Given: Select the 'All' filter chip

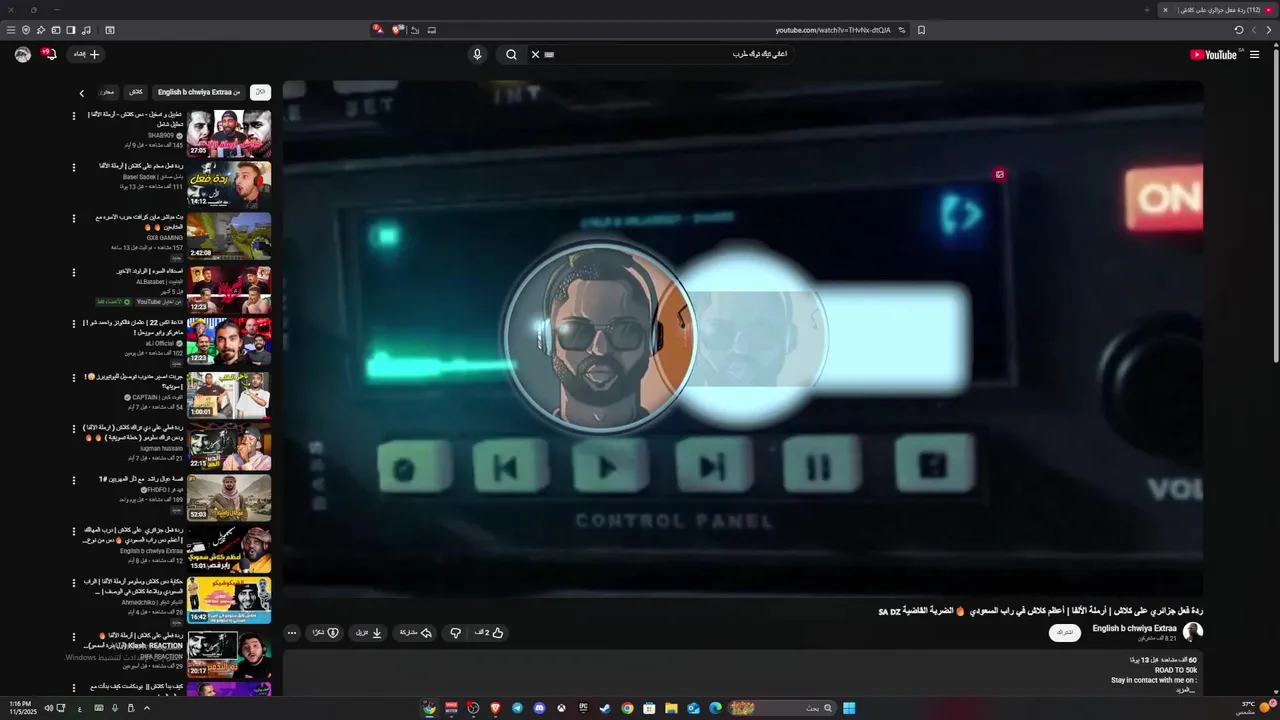Looking at the screenshot, I should pyautogui.click(x=260, y=92).
